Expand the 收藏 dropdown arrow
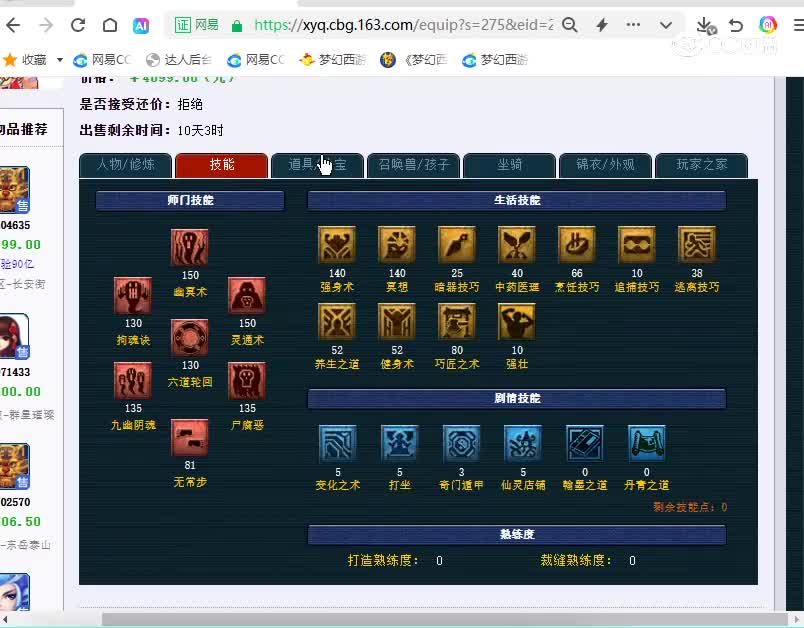804x628 pixels. [59, 60]
